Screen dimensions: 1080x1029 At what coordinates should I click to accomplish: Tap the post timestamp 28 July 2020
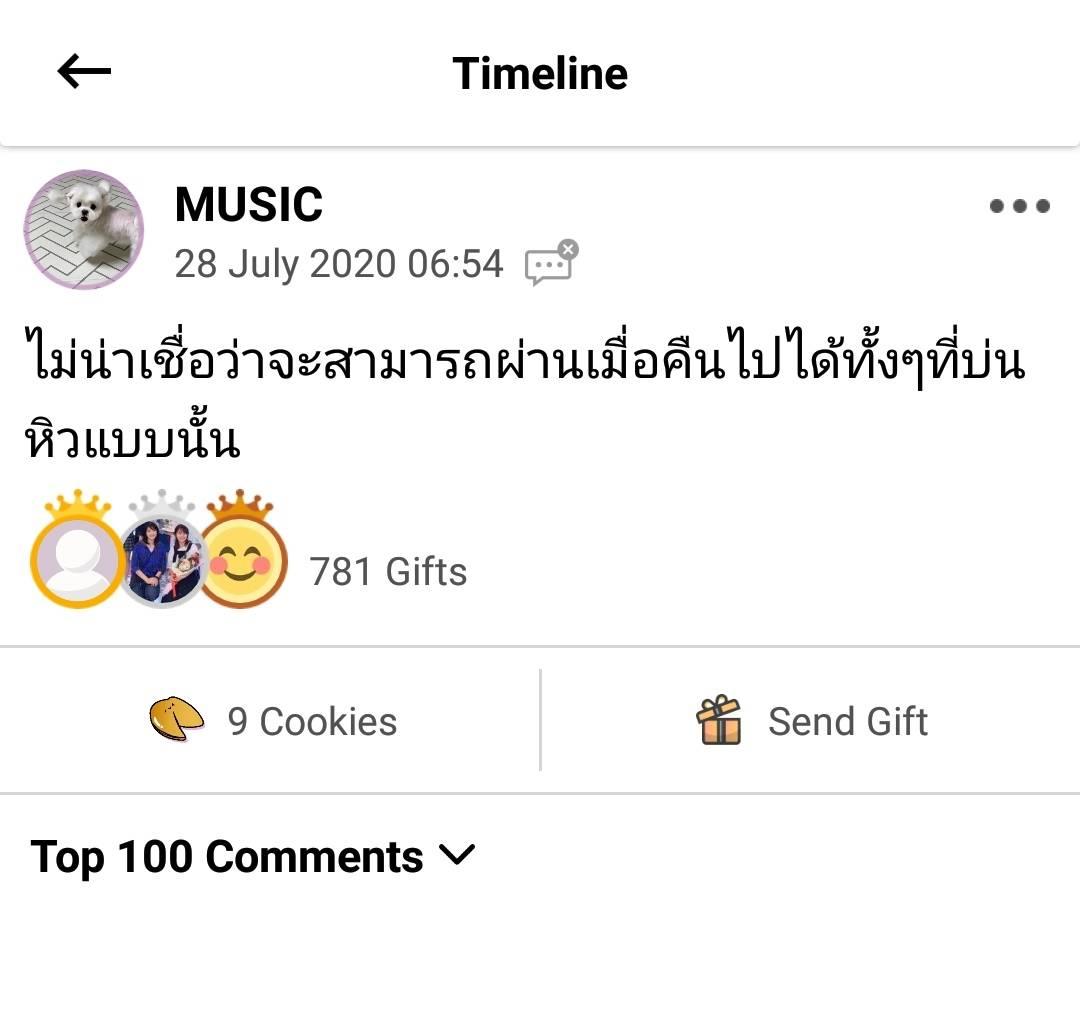coord(339,264)
